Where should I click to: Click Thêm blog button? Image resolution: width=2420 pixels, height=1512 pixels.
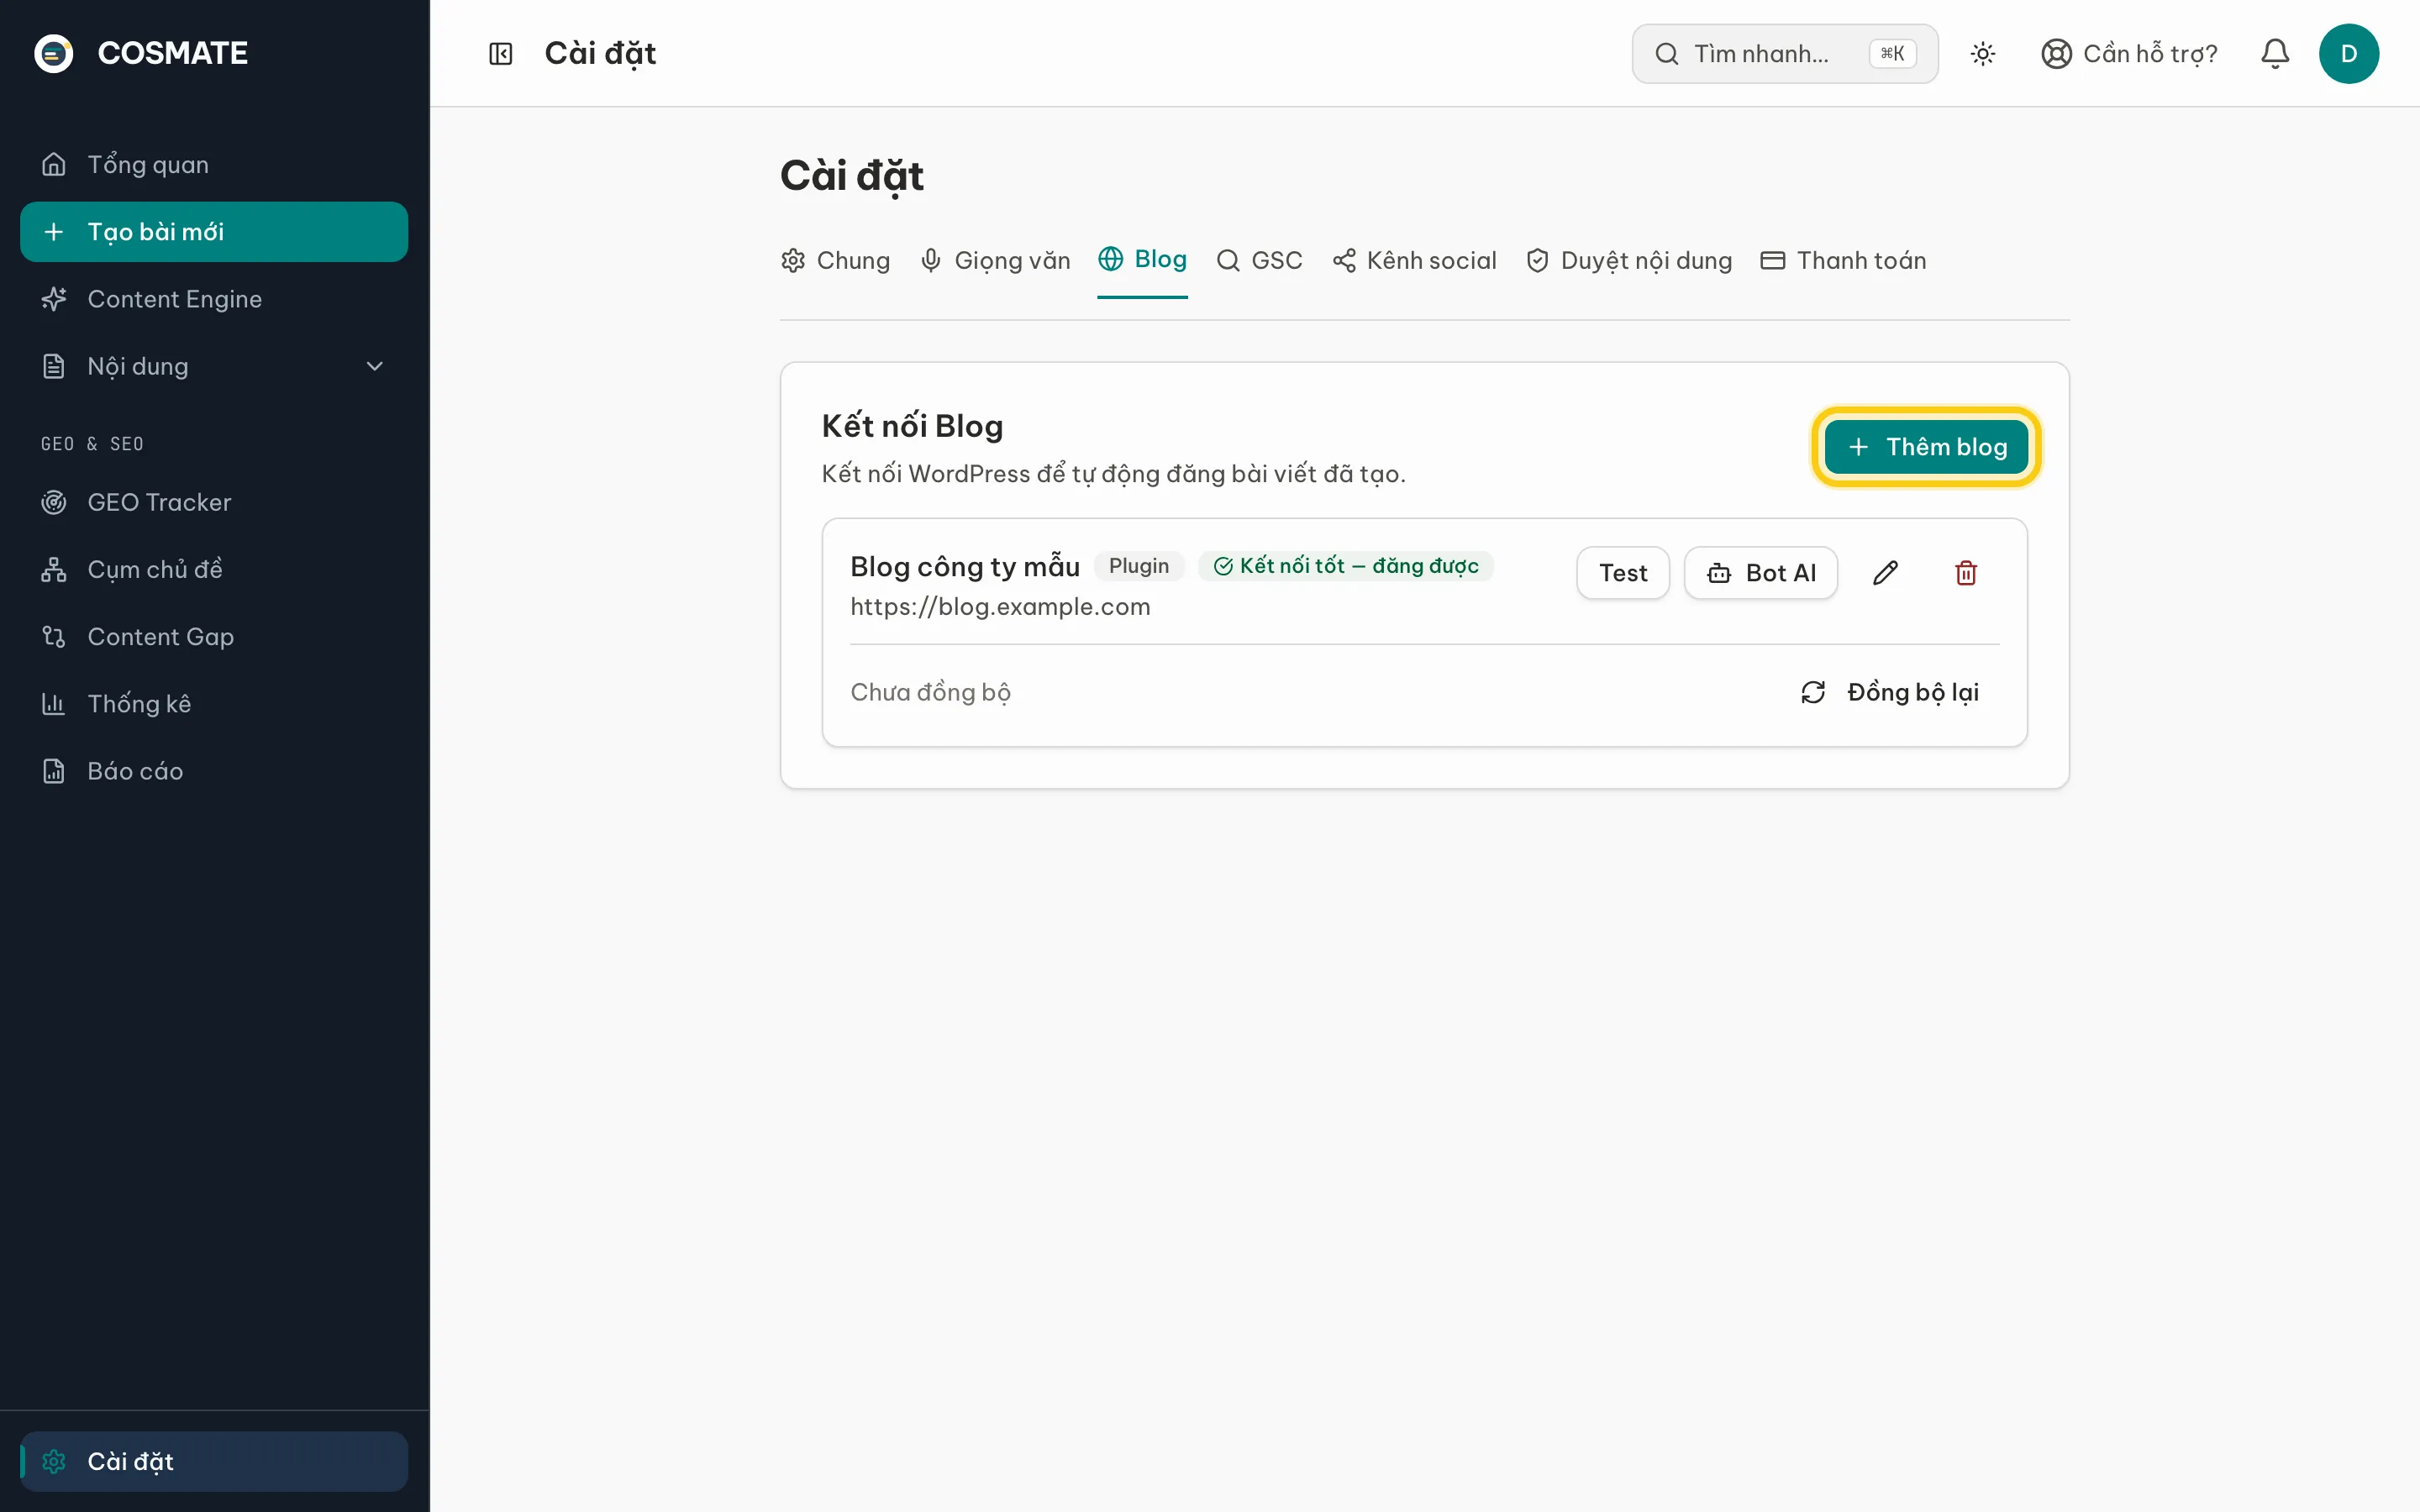(x=1926, y=447)
